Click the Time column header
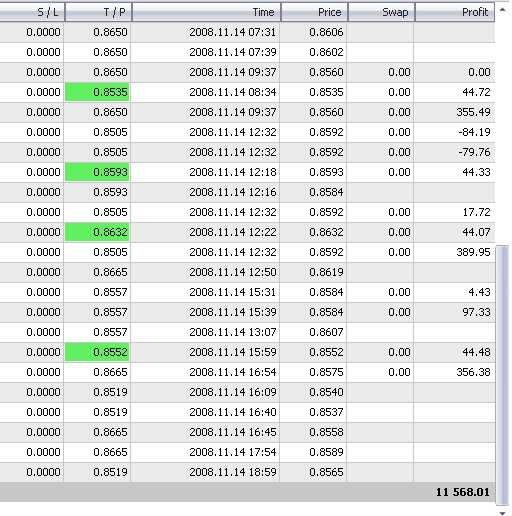512x516 pixels. coord(206,12)
